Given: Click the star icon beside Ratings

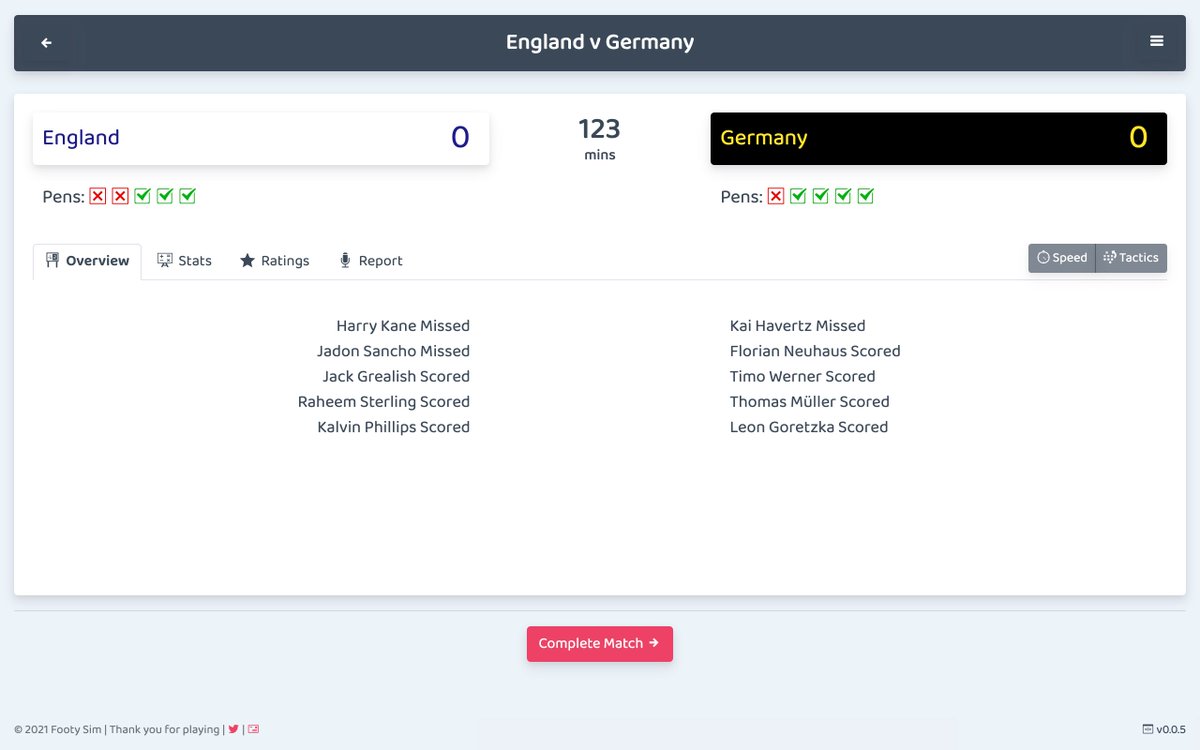Looking at the screenshot, I should coord(246,260).
